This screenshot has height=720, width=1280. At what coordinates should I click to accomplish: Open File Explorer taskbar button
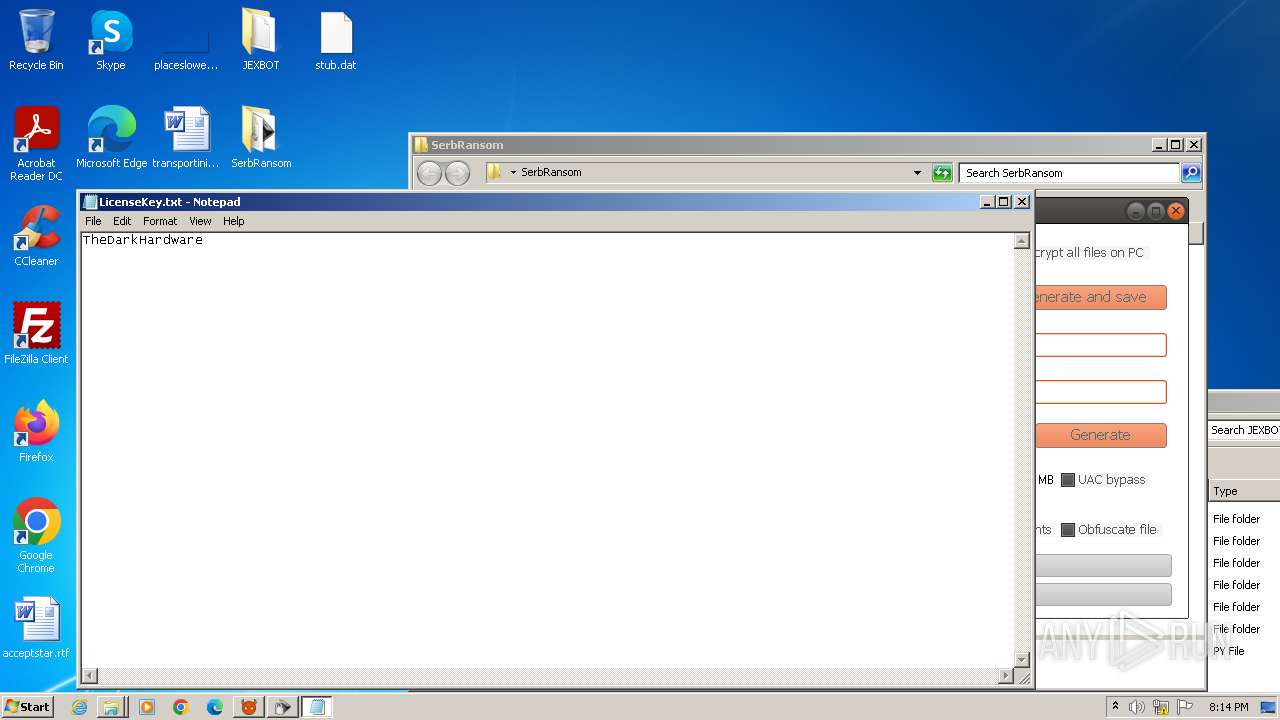(111, 707)
